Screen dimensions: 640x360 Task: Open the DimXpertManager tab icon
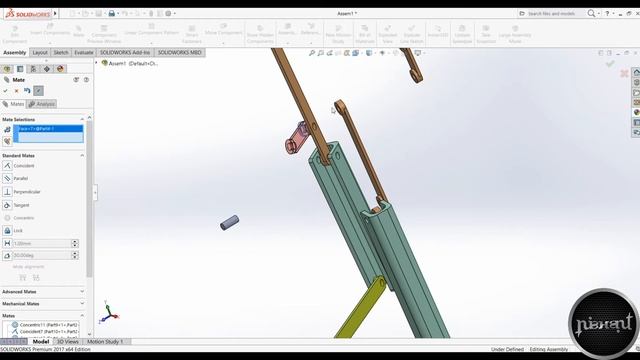(47, 69)
